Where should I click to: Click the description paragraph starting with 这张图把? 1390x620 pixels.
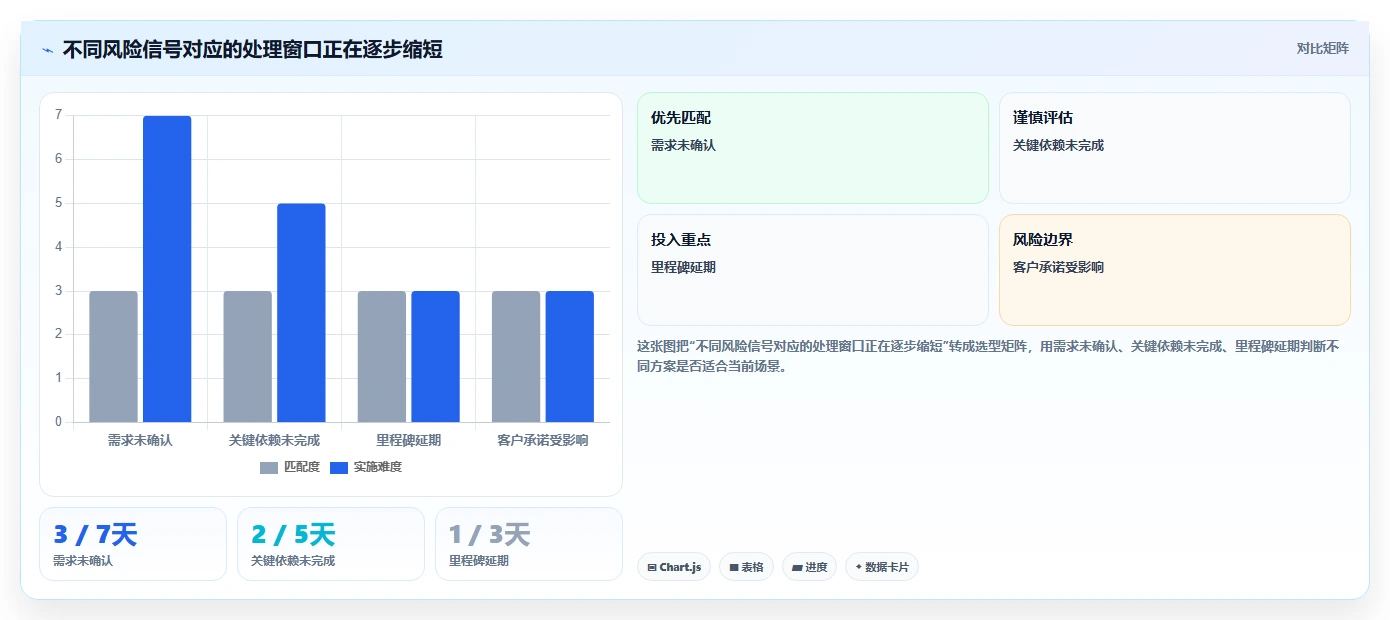[x=989, y=356]
